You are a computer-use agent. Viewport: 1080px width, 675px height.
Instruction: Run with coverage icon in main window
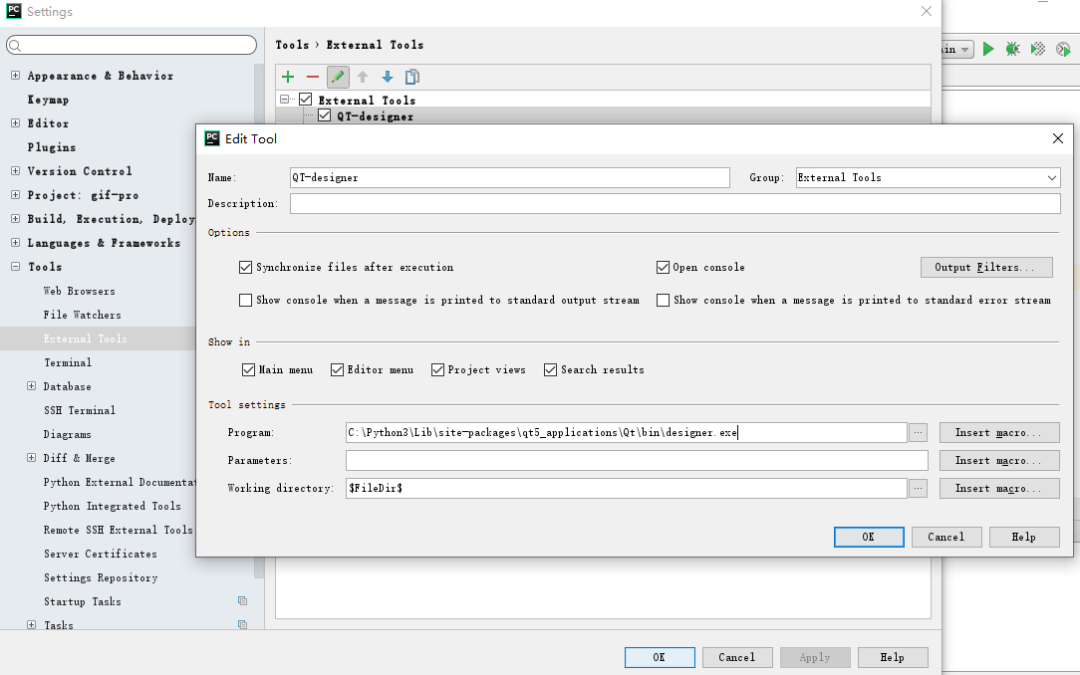[x=1038, y=49]
